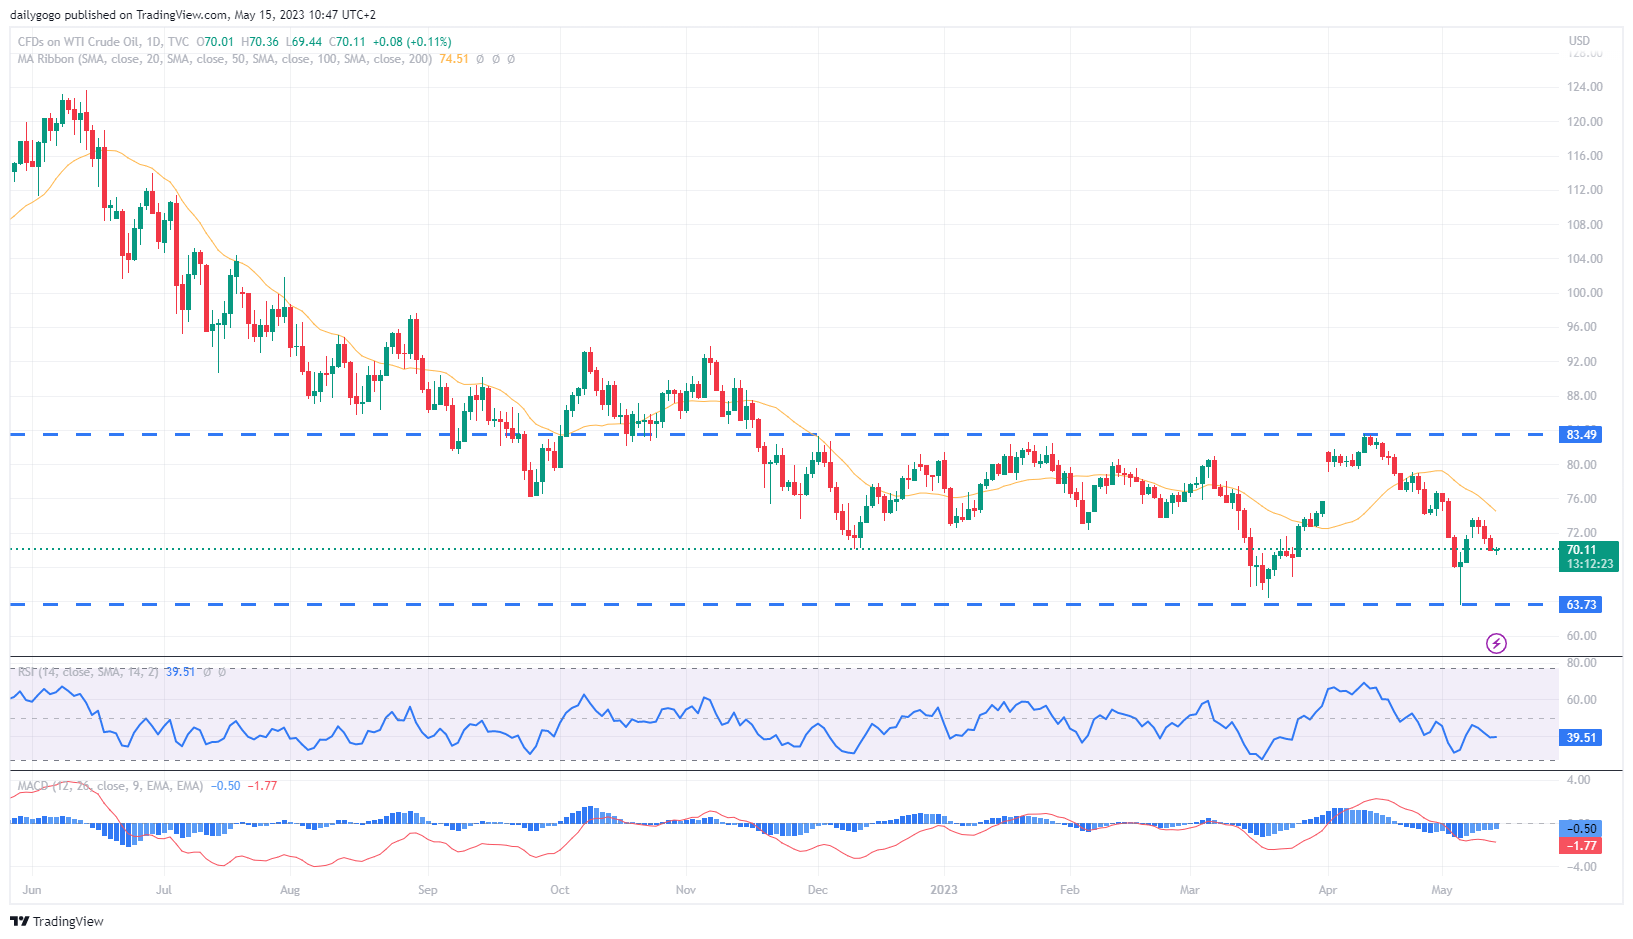
Task: Click the Jun label on time axis
Action: (x=32, y=890)
